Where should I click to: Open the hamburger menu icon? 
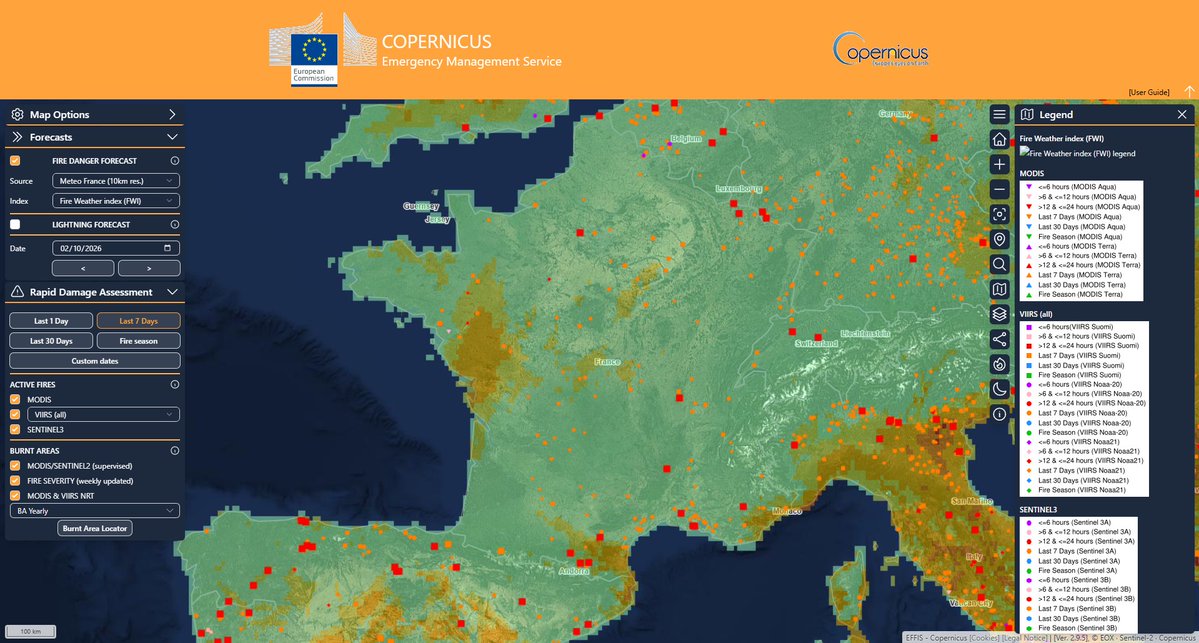click(999, 115)
